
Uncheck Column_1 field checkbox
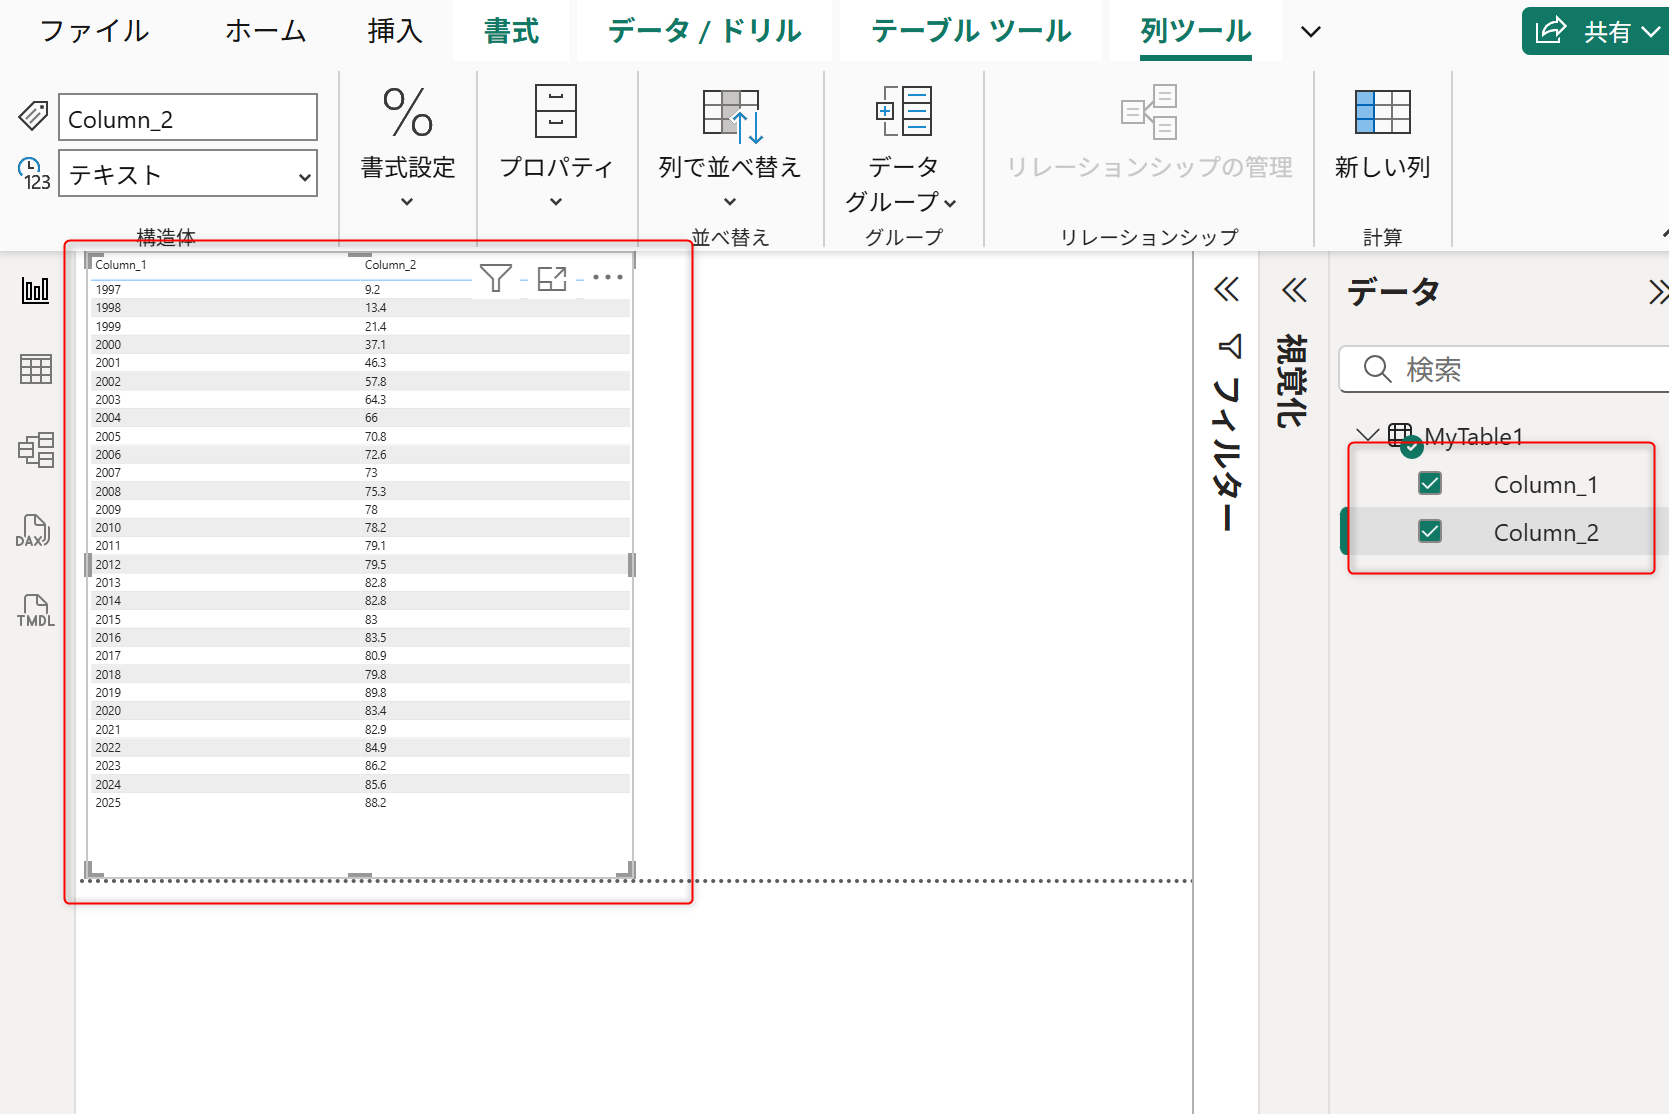(1430, 484)
